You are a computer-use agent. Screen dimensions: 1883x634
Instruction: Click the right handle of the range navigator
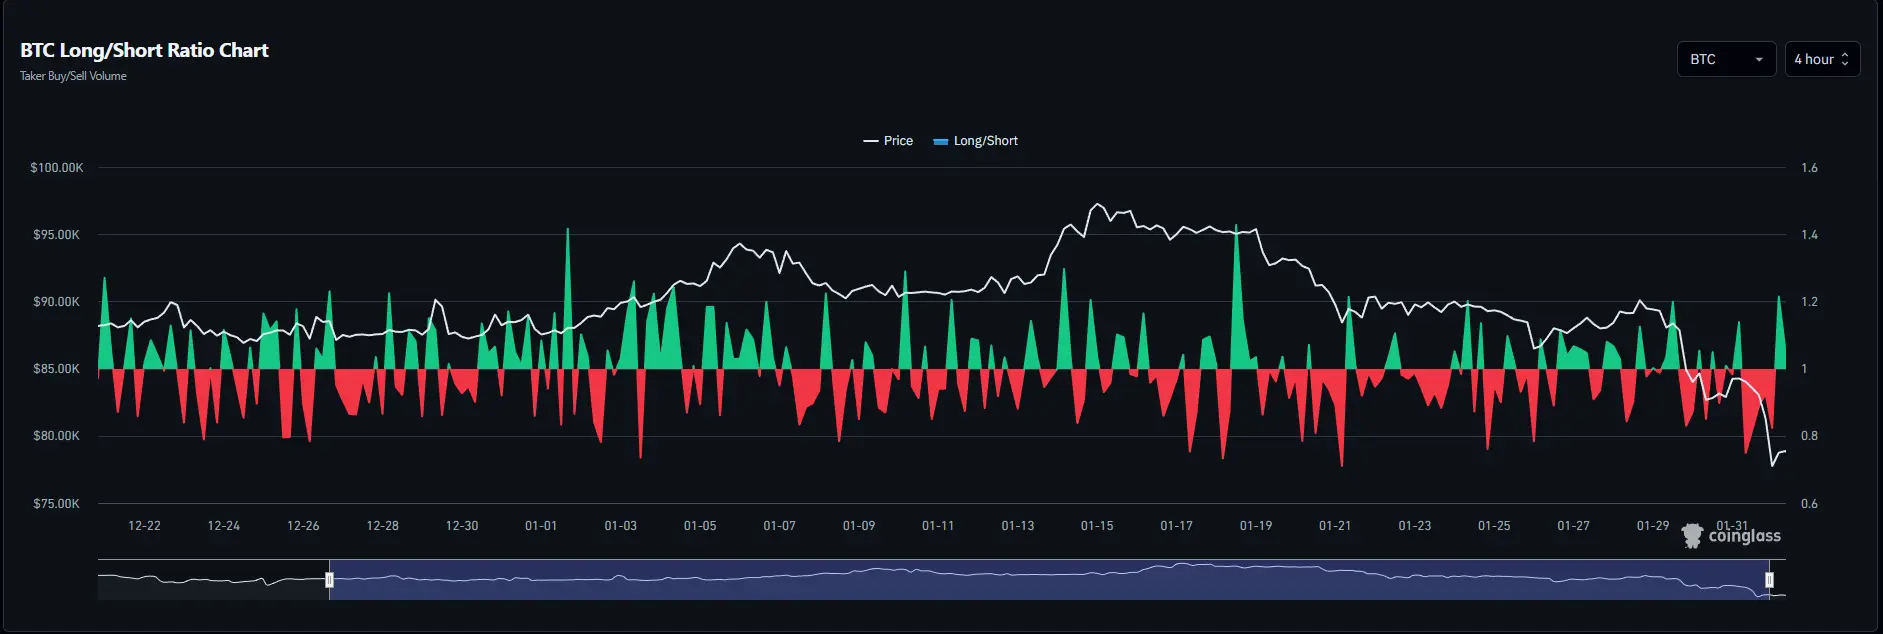(1769, 580)
